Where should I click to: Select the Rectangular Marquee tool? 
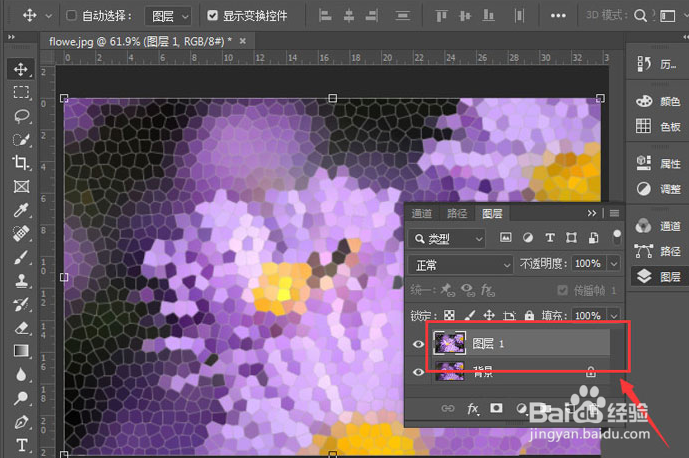click(21, 92)
